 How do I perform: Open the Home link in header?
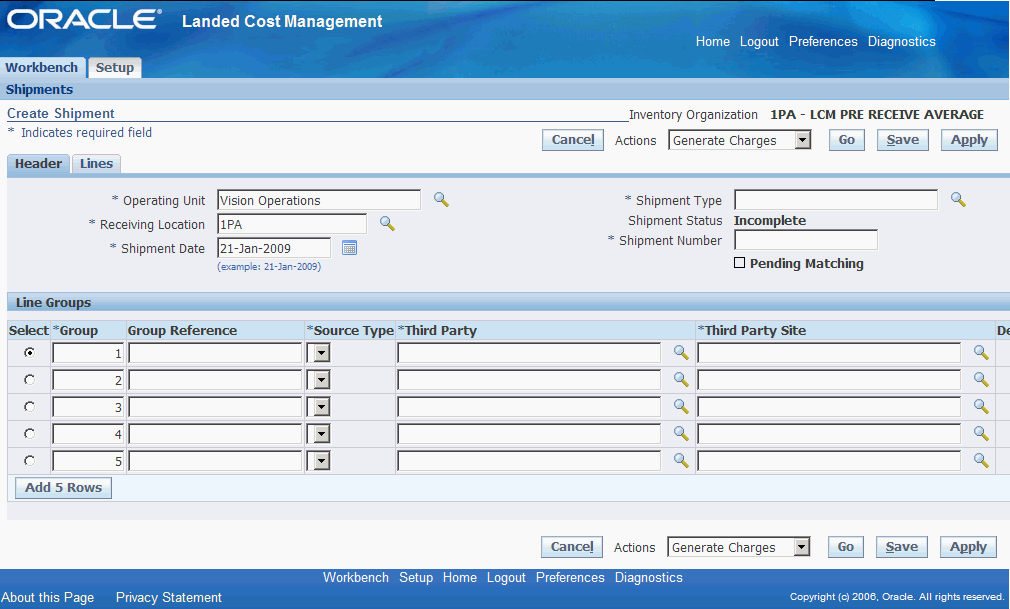[712, 41]
